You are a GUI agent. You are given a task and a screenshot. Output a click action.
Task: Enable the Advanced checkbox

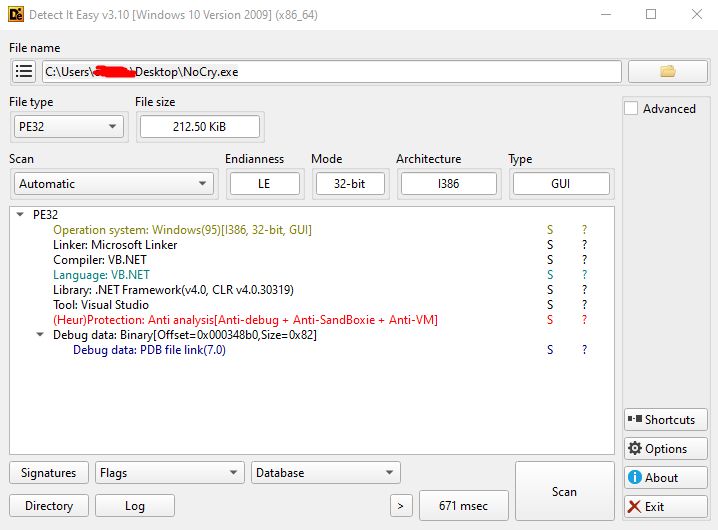tap(631, 109)
